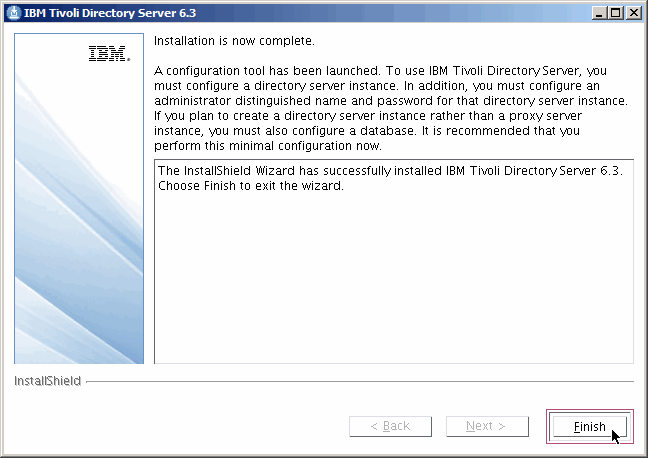Screen dimensions: 648x458
Task: Click 'Installation is now complete.' heading text
Action: (x=234, y=42)
